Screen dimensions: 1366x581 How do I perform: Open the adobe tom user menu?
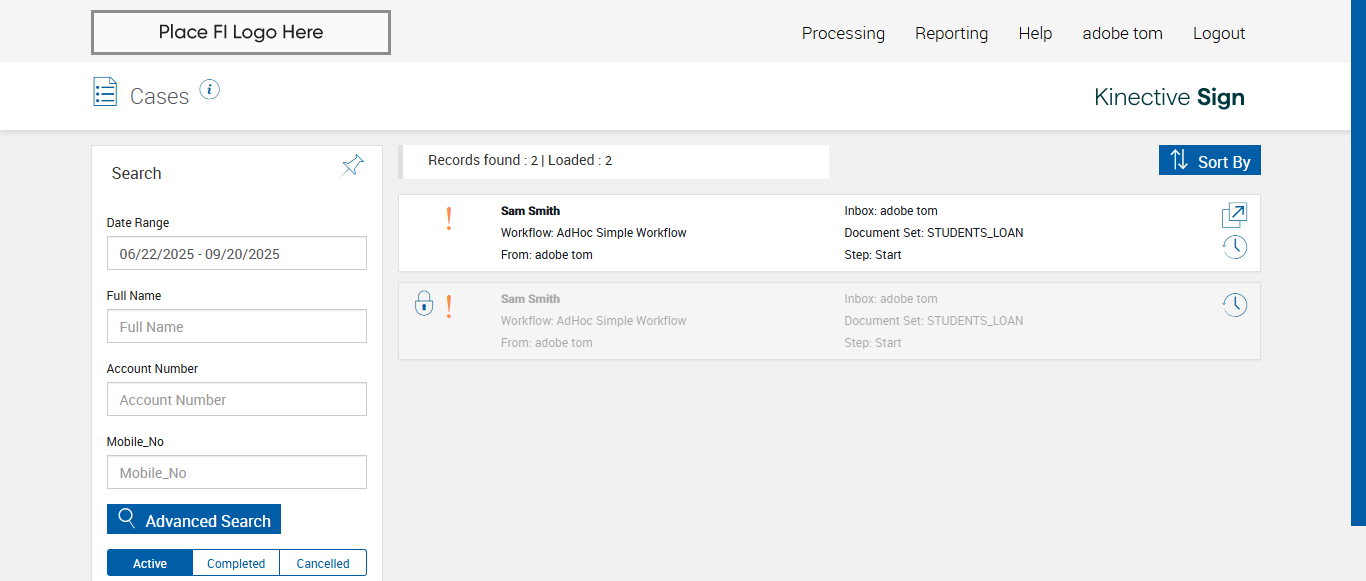point(1122,33)
